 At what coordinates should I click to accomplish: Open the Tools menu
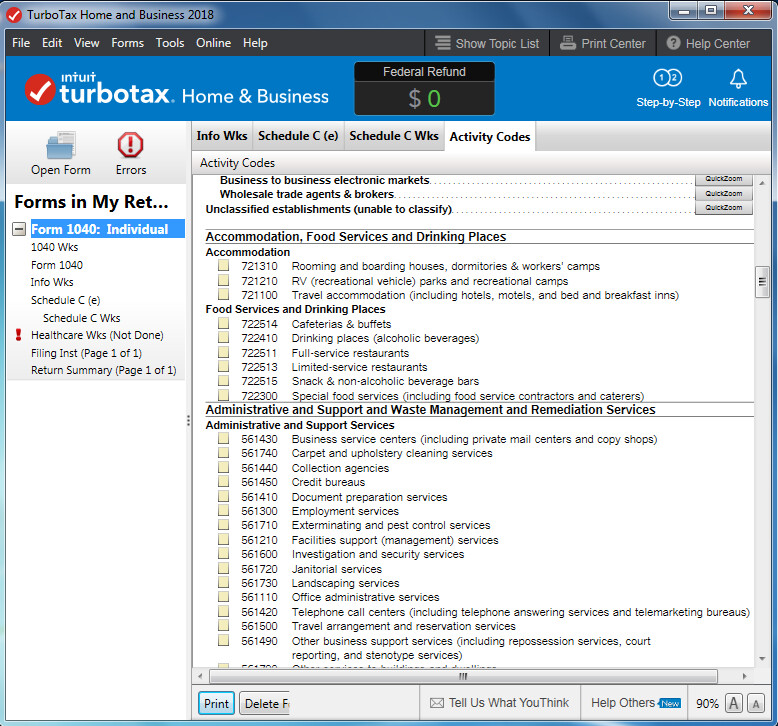(170, 43)
